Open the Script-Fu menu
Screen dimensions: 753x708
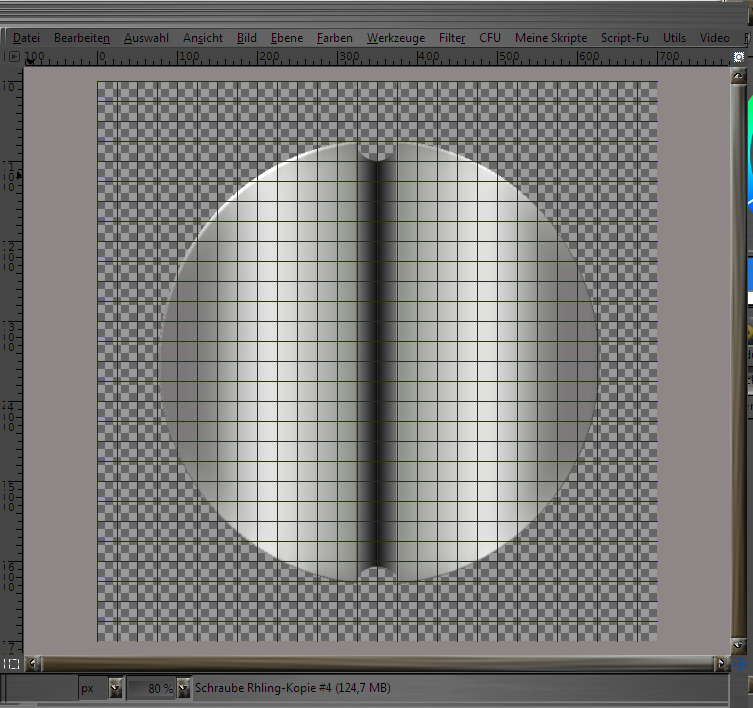point(624,38)
